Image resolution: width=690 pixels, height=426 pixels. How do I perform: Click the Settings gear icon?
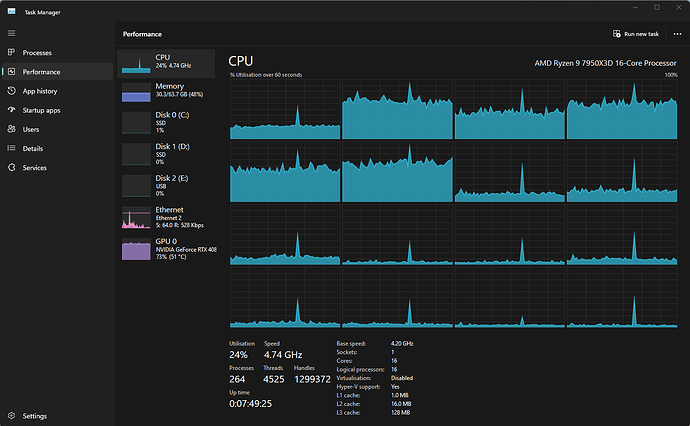pos(11,415)
